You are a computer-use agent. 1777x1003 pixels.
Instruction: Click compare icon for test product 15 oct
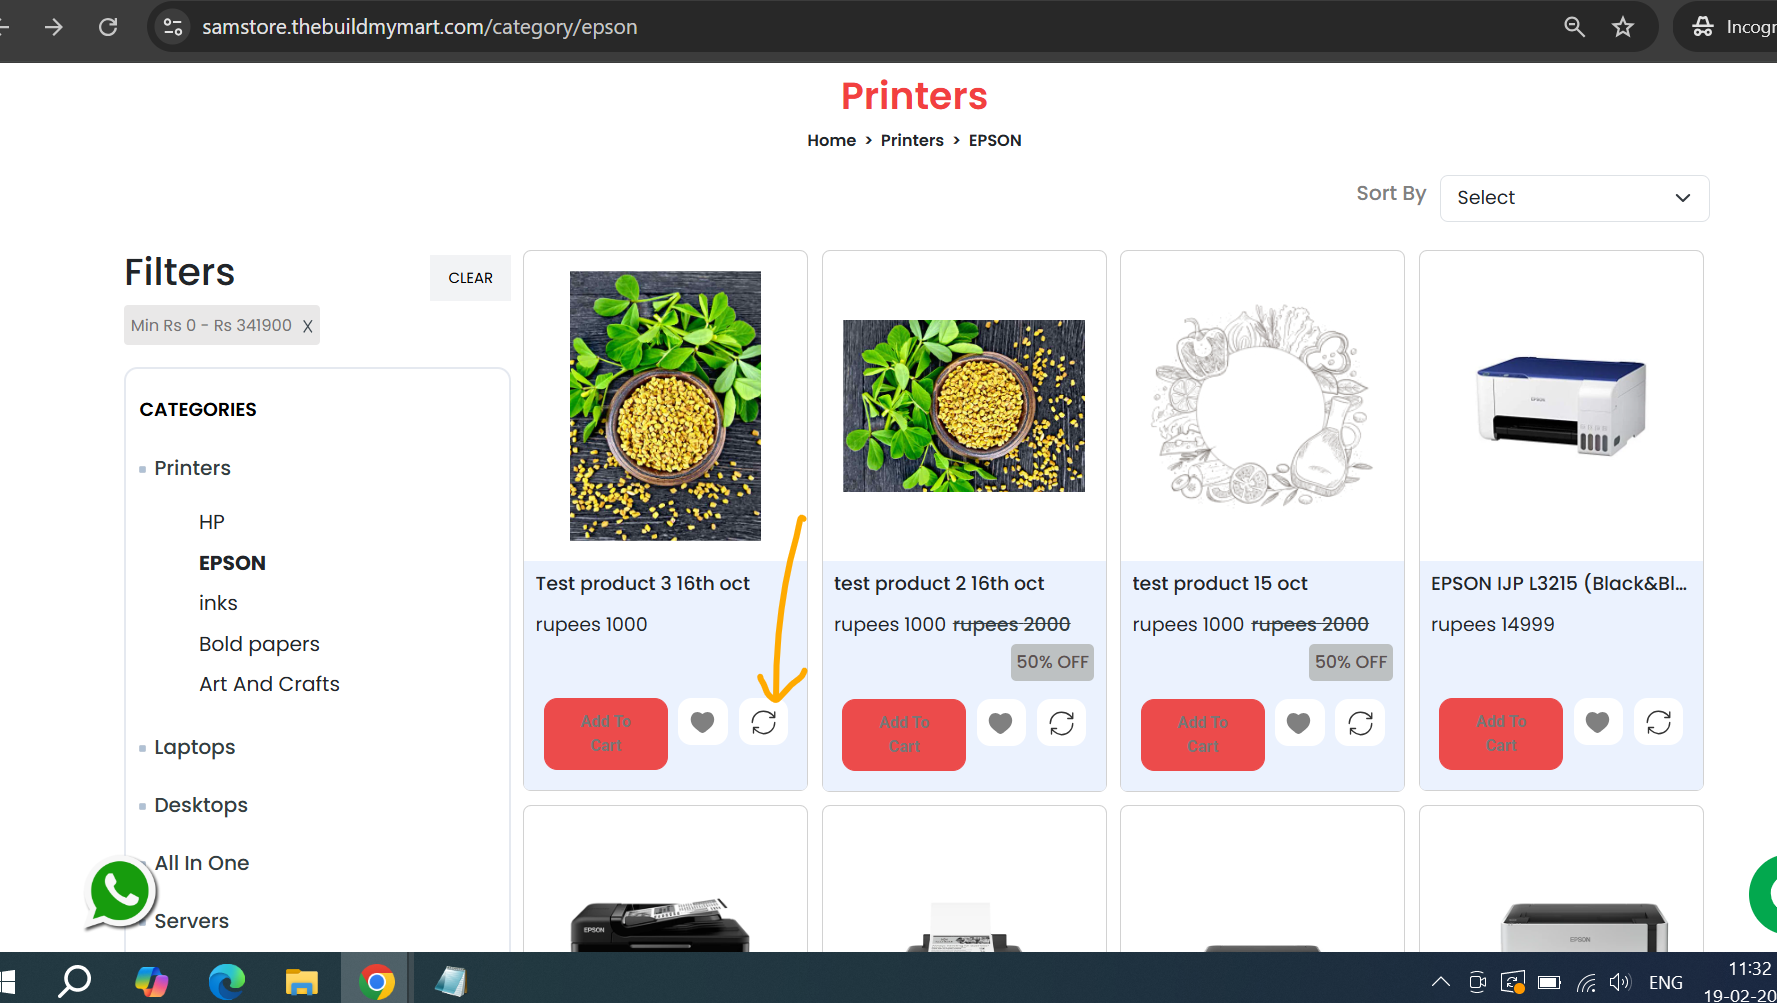1361,723
